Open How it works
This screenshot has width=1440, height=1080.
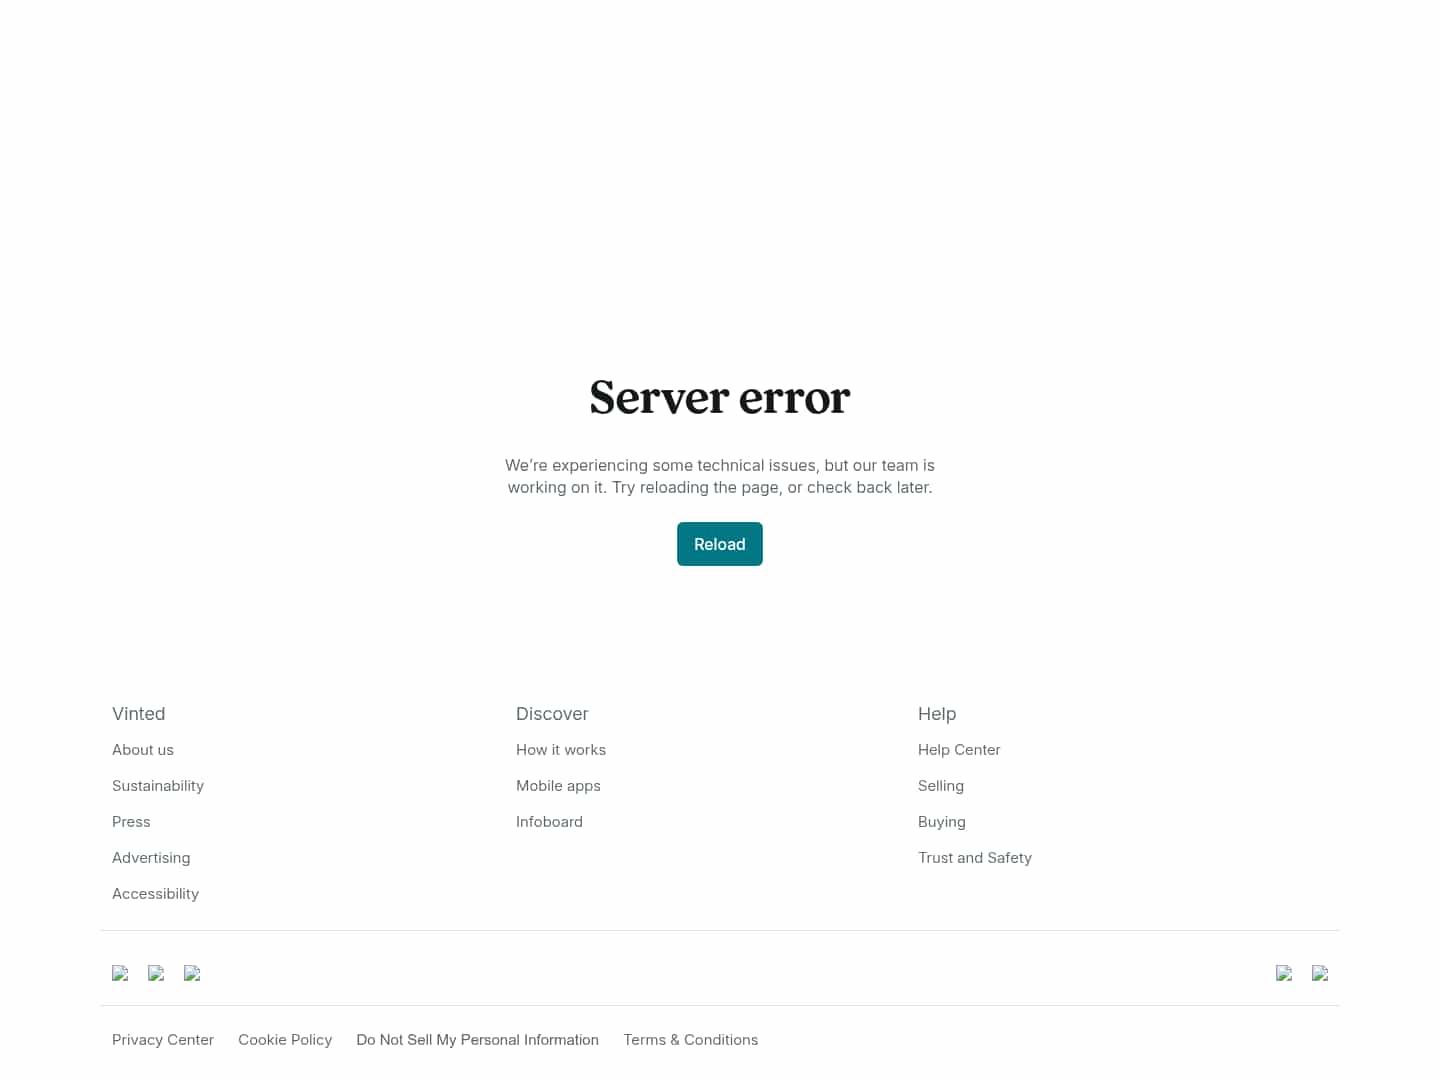(x=561, y=749)
